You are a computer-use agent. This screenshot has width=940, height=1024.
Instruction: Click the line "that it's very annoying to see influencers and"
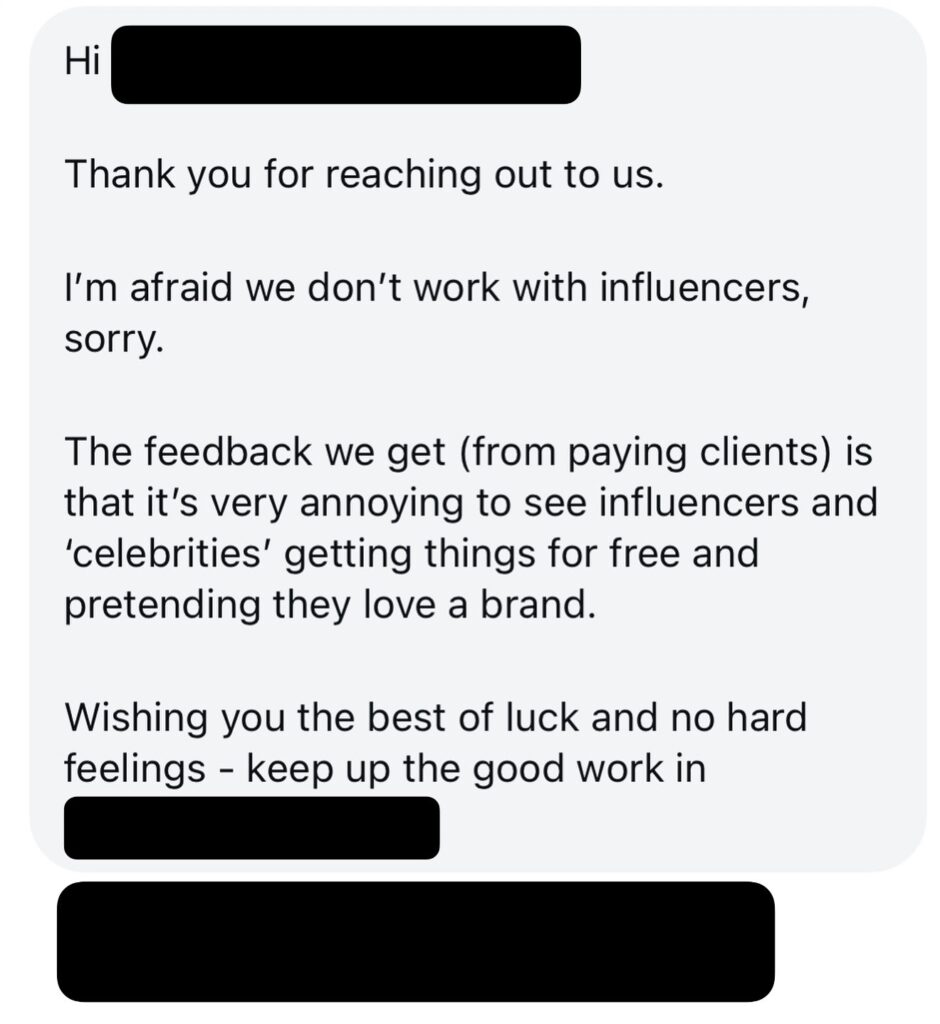pos(470,500)
